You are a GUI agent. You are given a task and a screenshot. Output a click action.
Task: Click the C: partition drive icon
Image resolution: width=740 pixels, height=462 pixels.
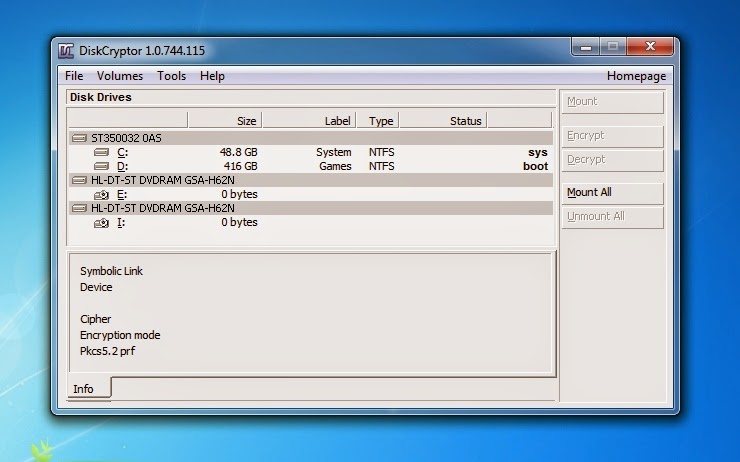[x=101, y=152]
